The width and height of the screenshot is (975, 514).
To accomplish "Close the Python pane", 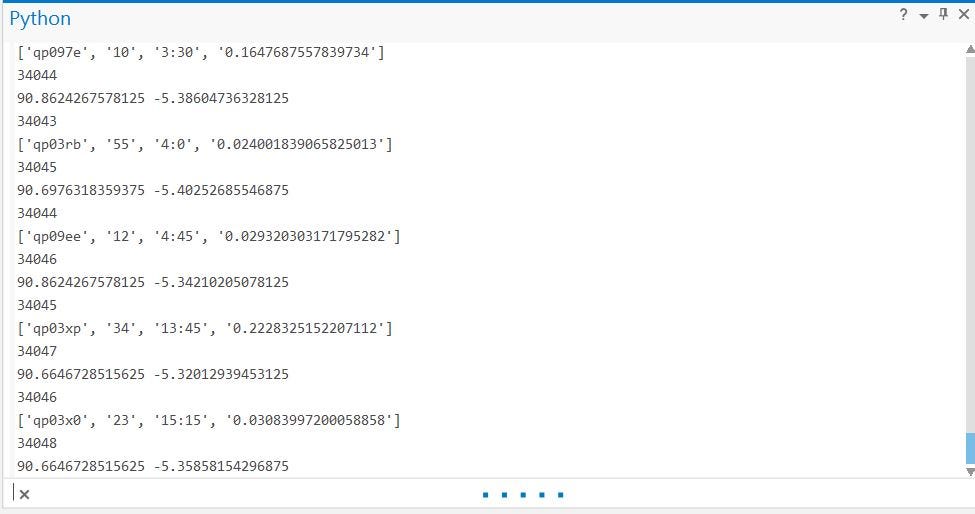I will click(x=964, y=14).
